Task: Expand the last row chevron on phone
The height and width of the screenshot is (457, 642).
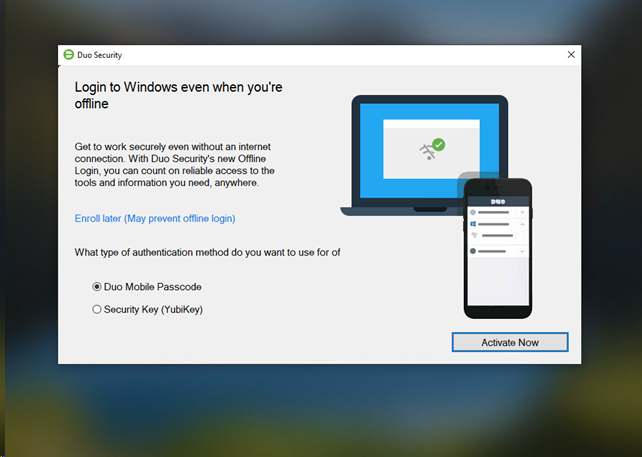Action: 521,251
